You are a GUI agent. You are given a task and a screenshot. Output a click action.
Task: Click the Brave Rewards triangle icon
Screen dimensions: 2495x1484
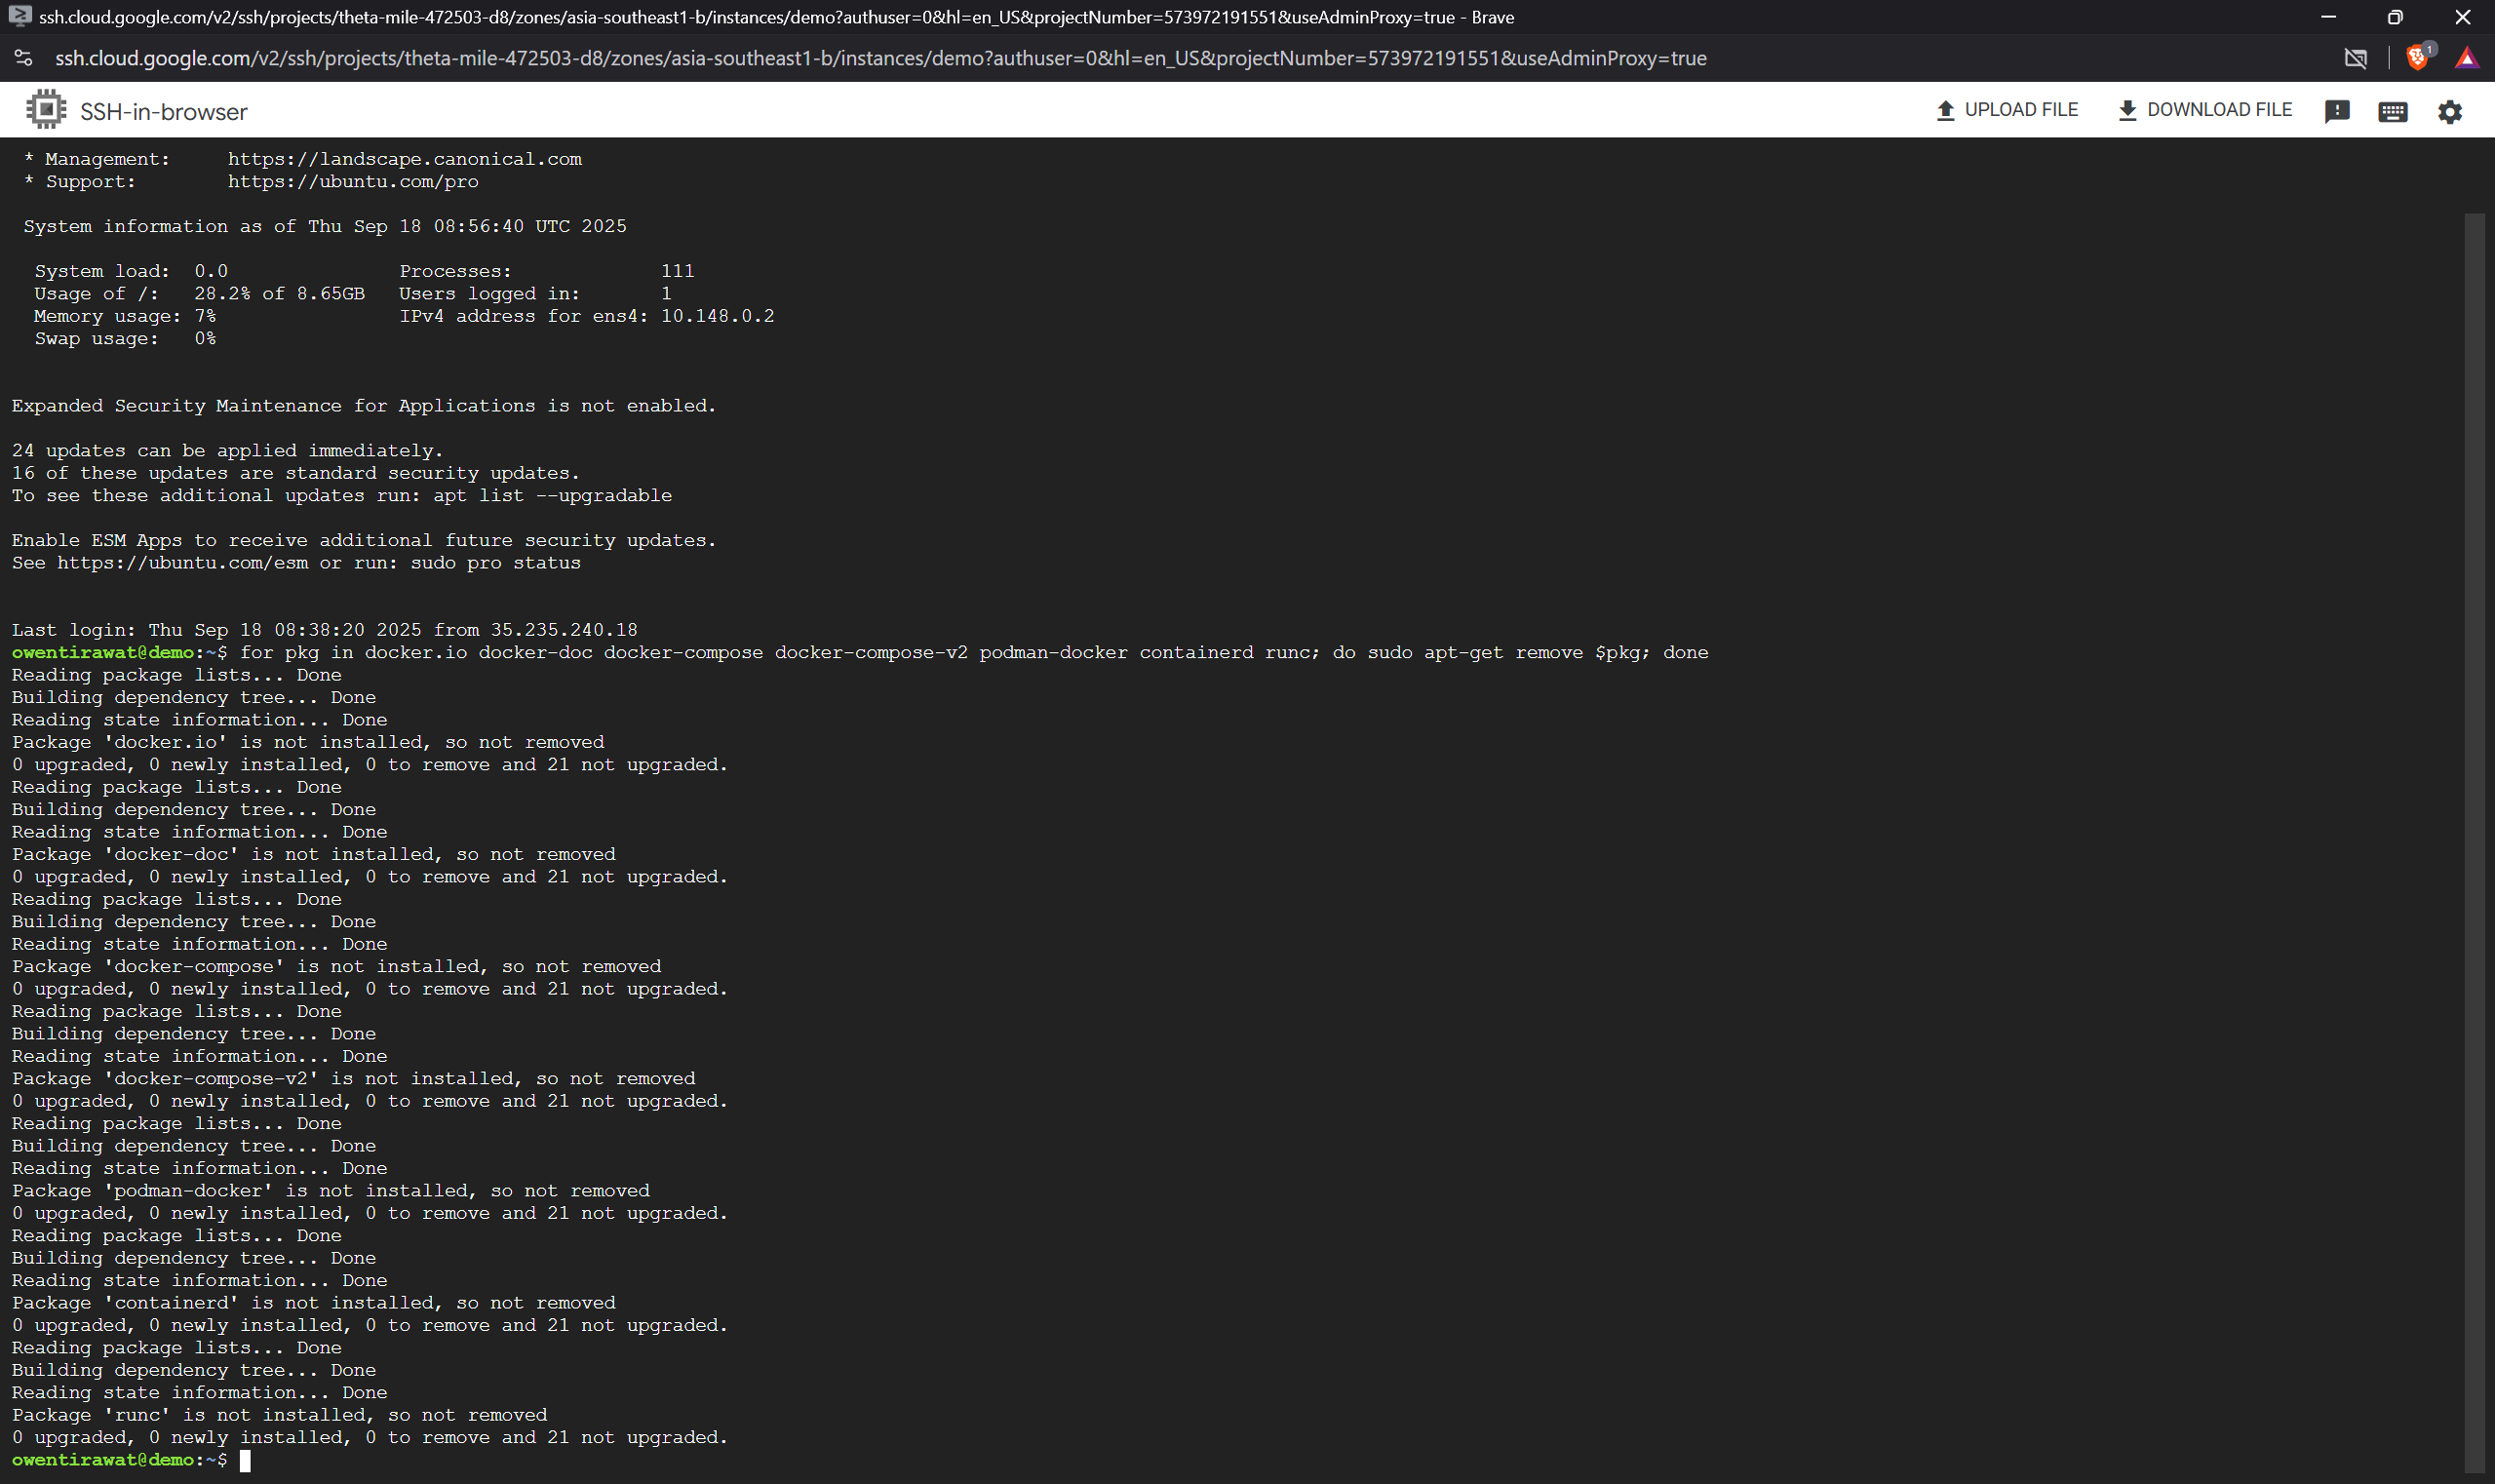[2466, 58]
